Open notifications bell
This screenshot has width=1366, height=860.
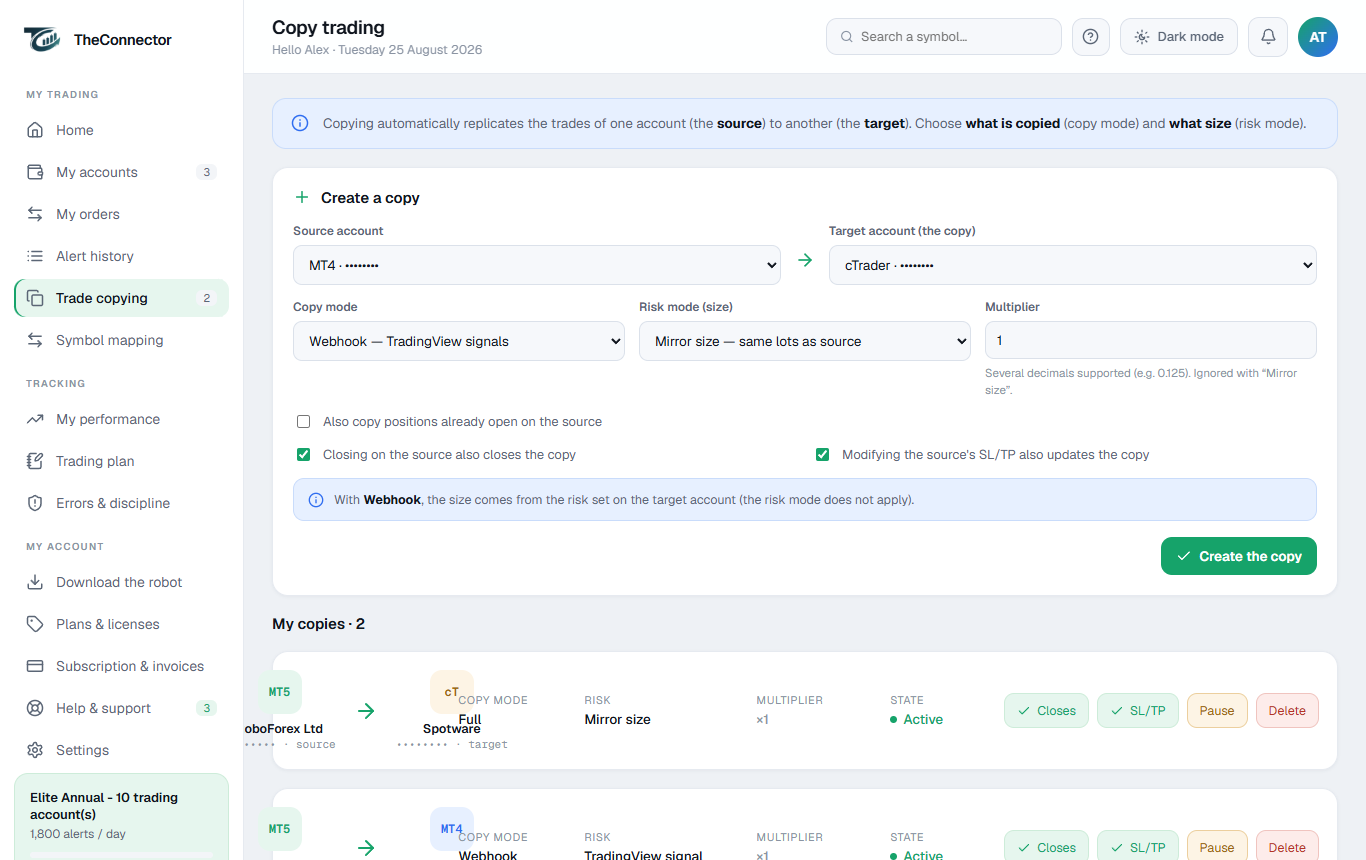1268,37
